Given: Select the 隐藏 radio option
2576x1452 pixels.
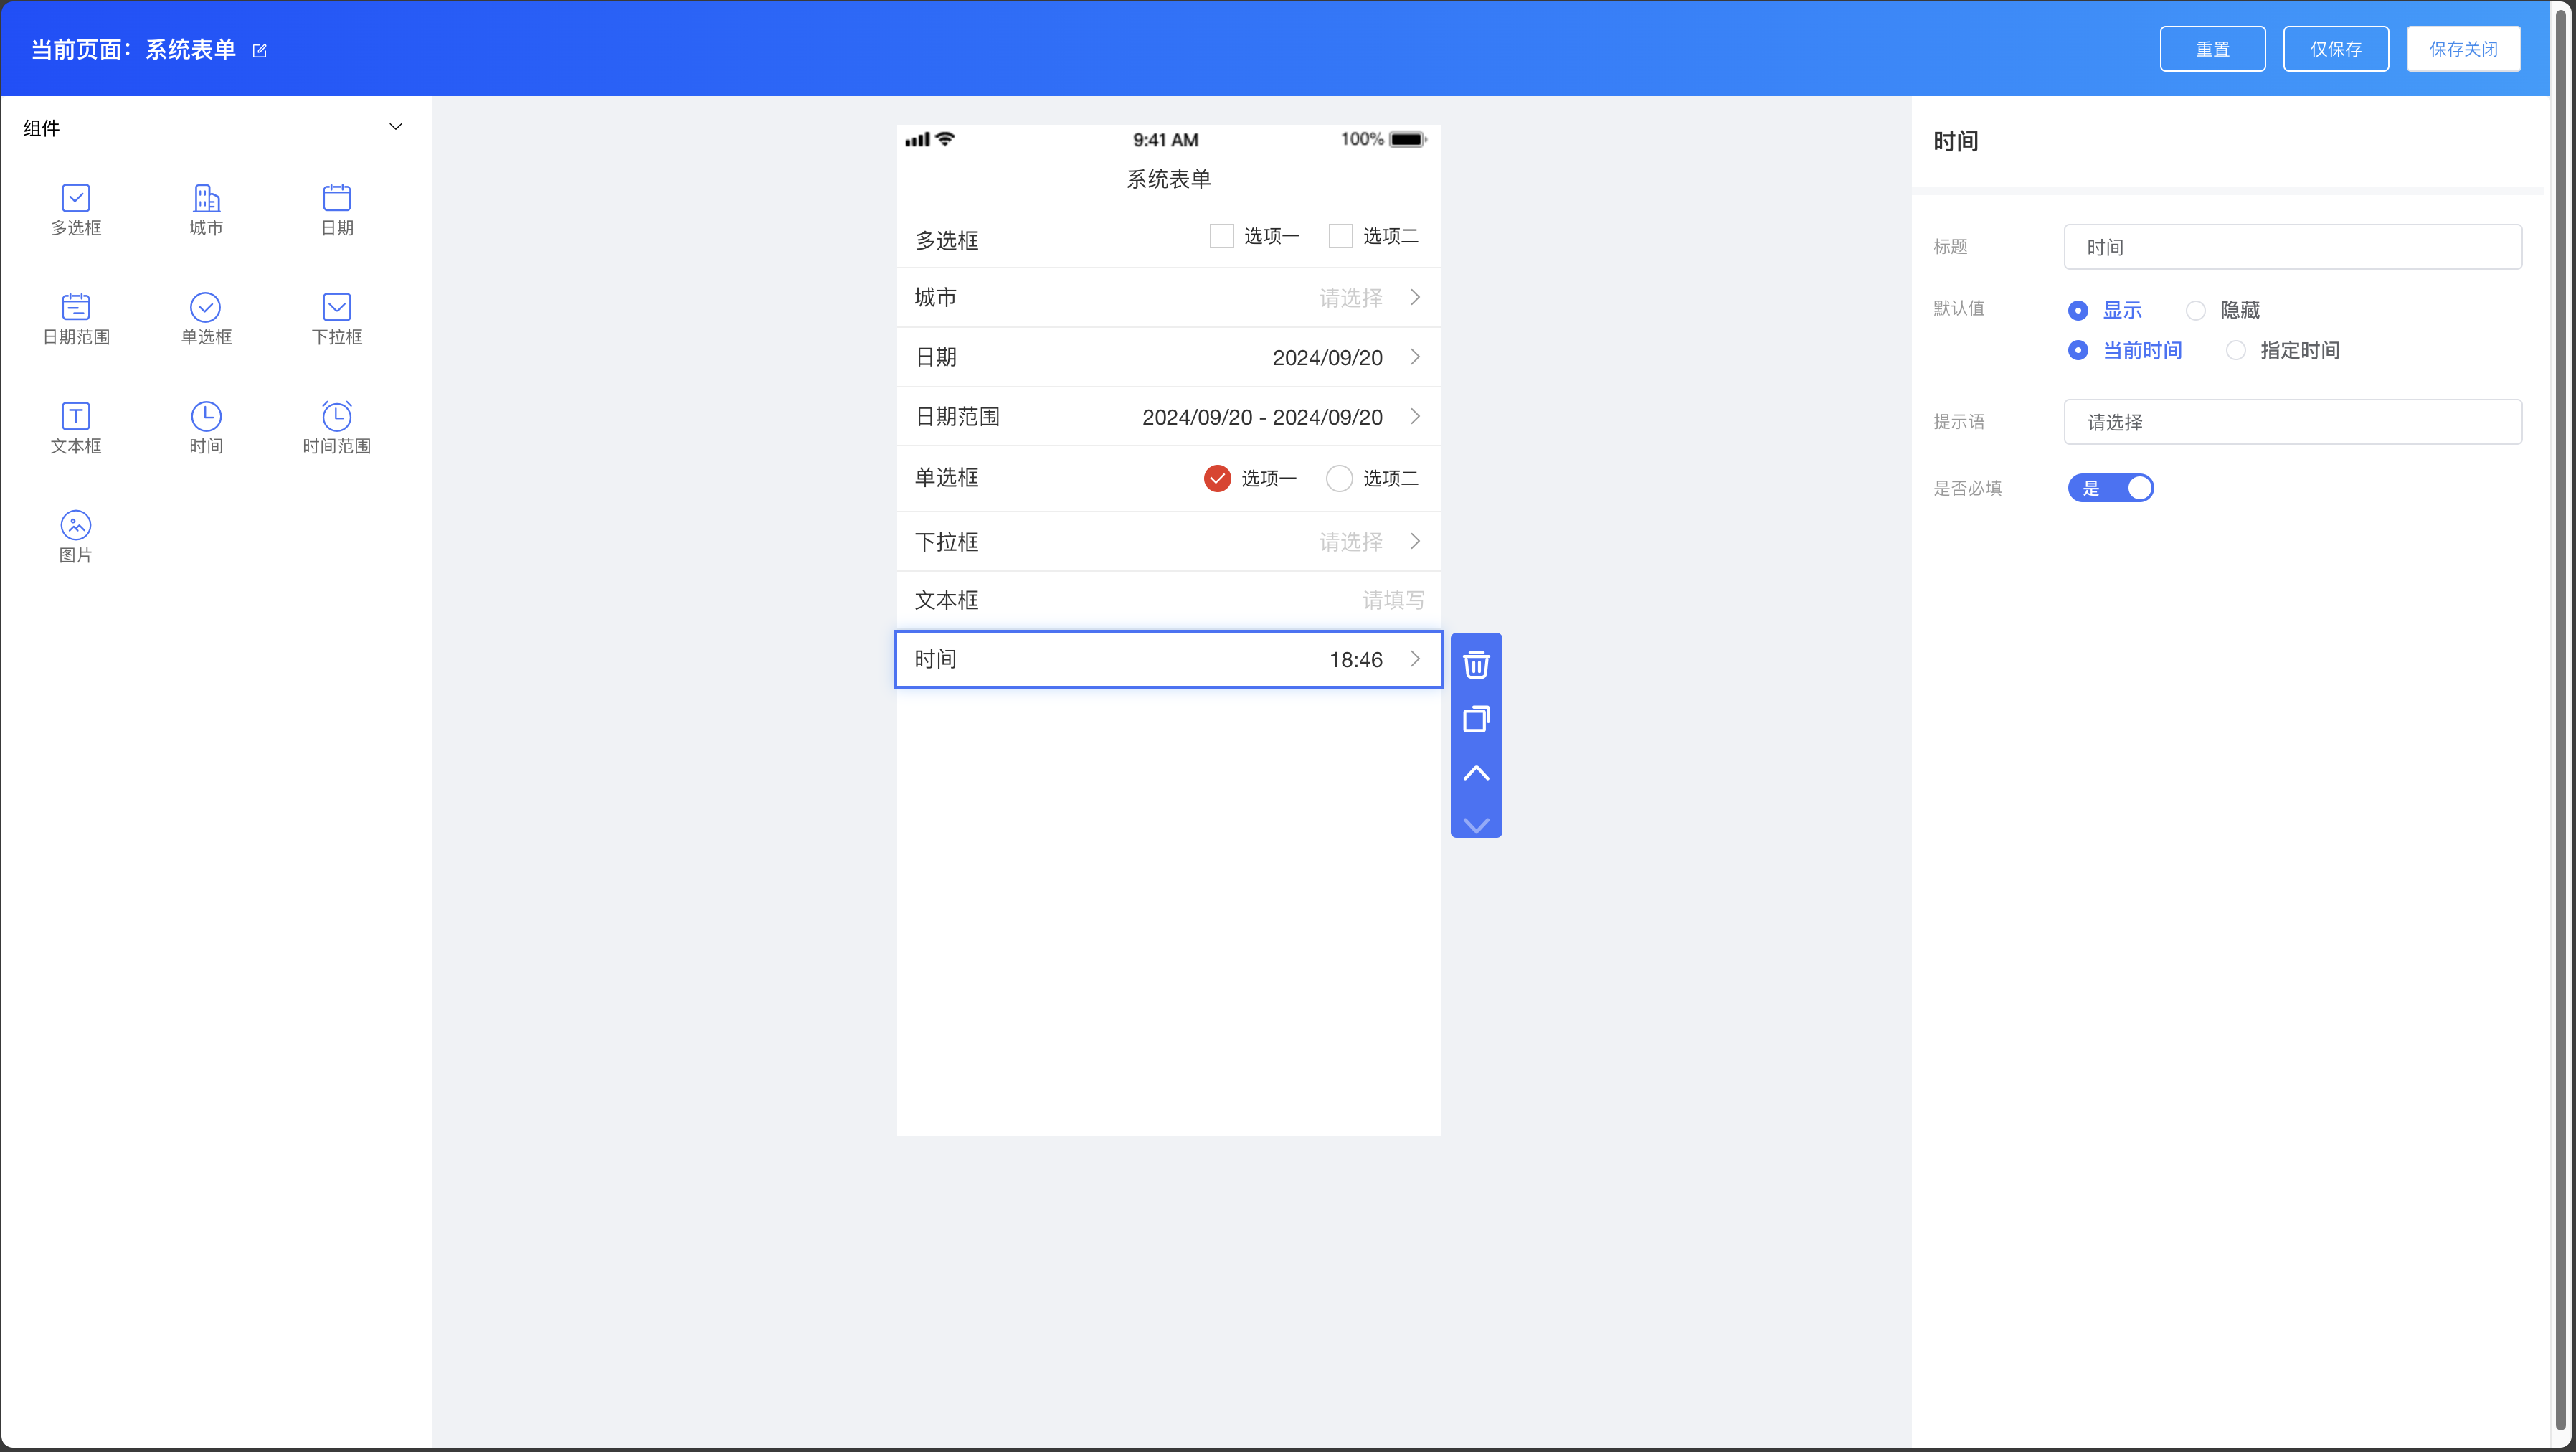Looking at the screenshot, I should [2196, 311].
